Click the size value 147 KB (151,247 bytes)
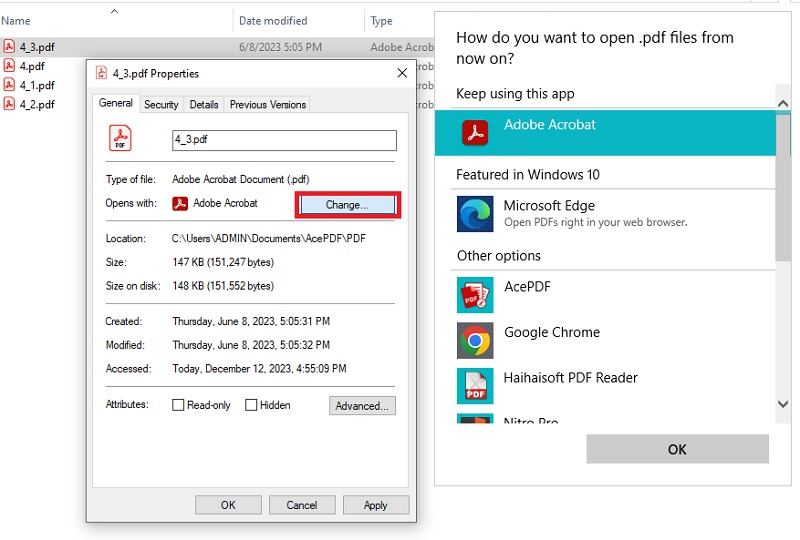Screen dimensions: 800x540 223,262
